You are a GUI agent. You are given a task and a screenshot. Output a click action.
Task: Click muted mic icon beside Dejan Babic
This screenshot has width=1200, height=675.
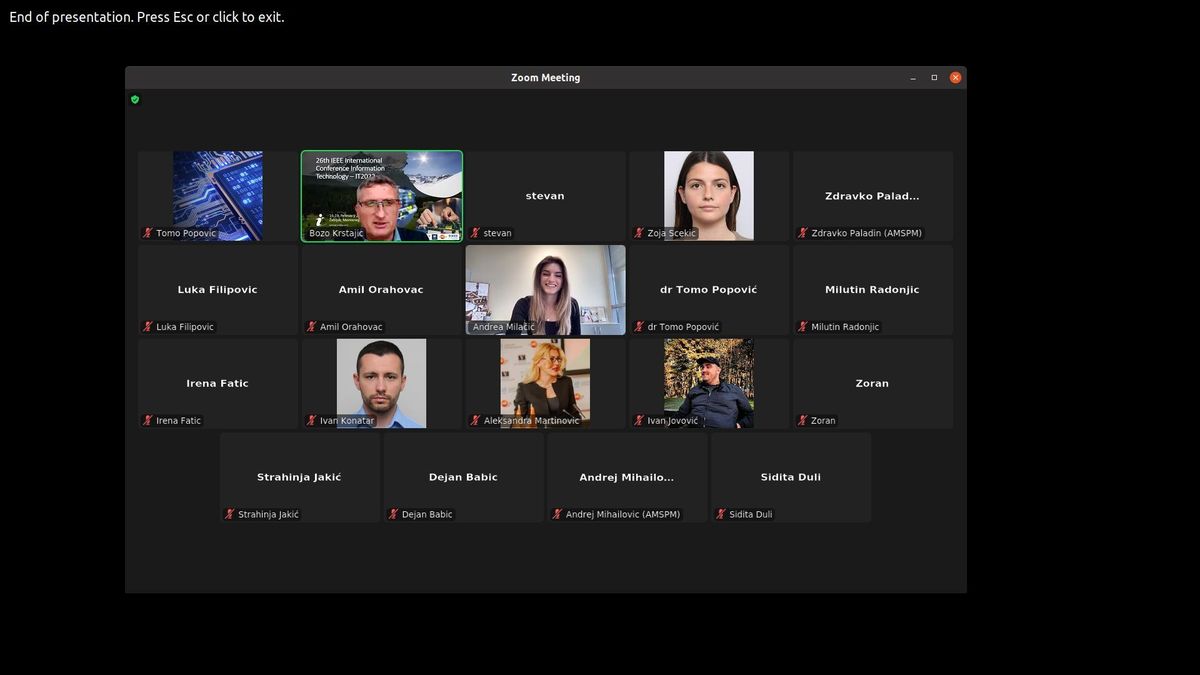(394, 514)
